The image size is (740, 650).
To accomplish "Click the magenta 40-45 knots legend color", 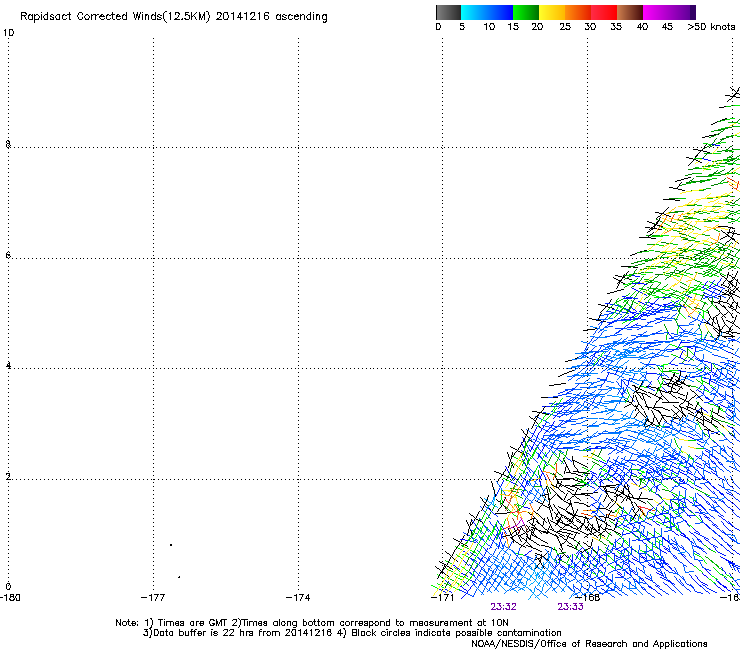I will point(656,12).
